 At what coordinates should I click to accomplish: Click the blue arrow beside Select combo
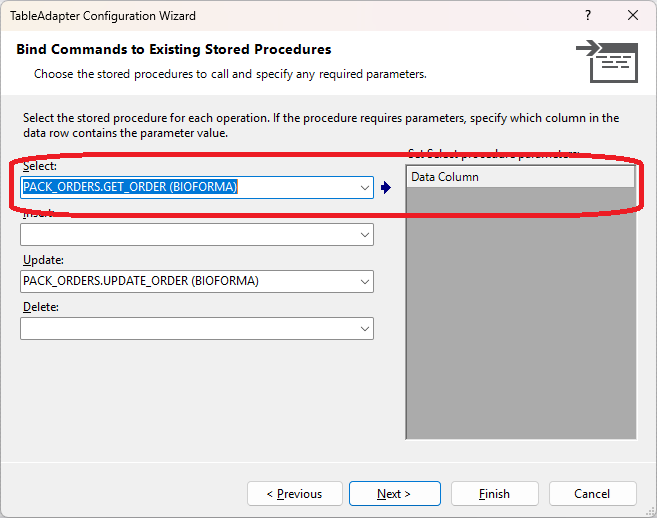[x=386, y=187]
